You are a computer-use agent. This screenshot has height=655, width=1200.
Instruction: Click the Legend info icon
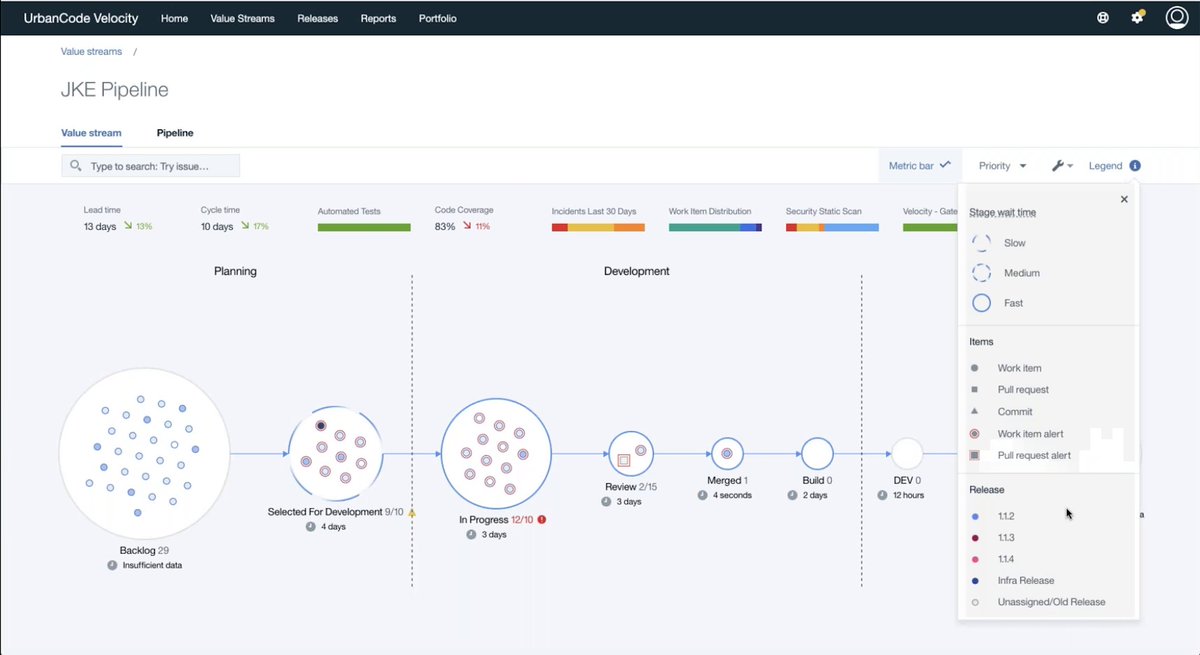[1134, 165]
